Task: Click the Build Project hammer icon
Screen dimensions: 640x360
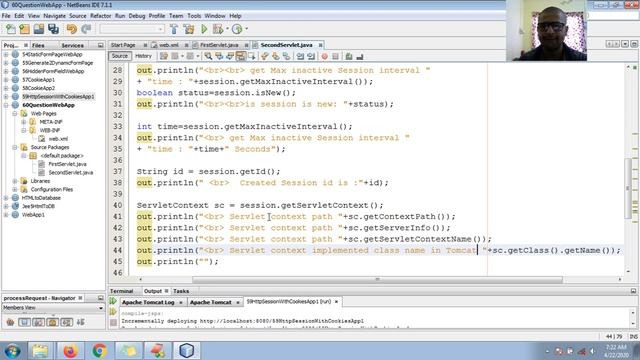Action: click(x=174, y=29)
